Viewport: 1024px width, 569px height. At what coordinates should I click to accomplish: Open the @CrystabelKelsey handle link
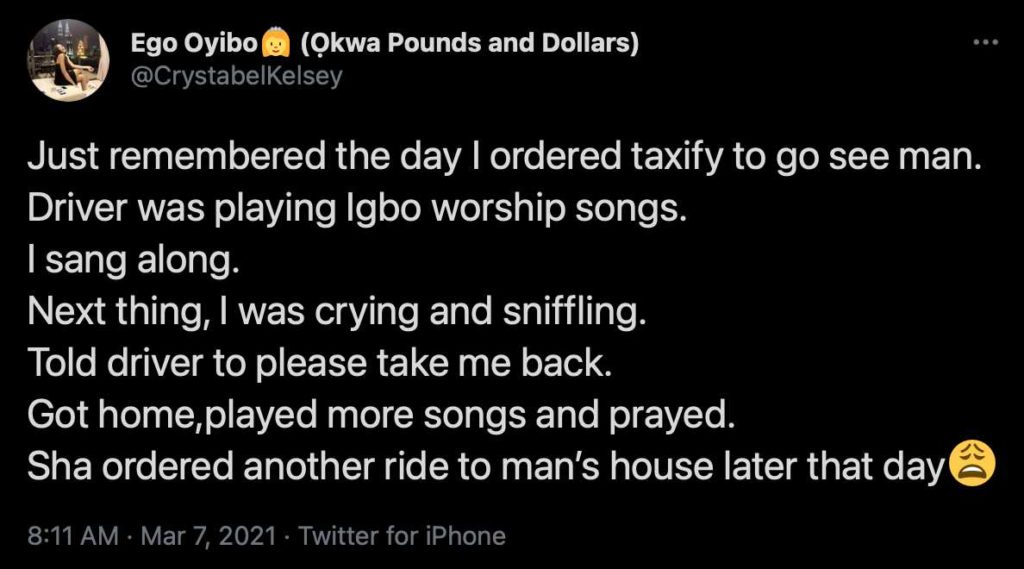(236, 76)
